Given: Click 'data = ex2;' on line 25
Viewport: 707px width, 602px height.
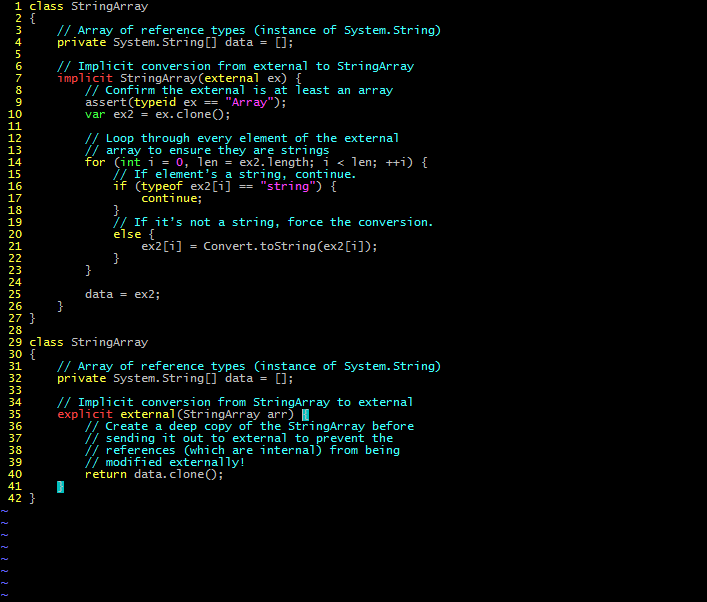Looking at the screenshot, I should coord(123,294).
